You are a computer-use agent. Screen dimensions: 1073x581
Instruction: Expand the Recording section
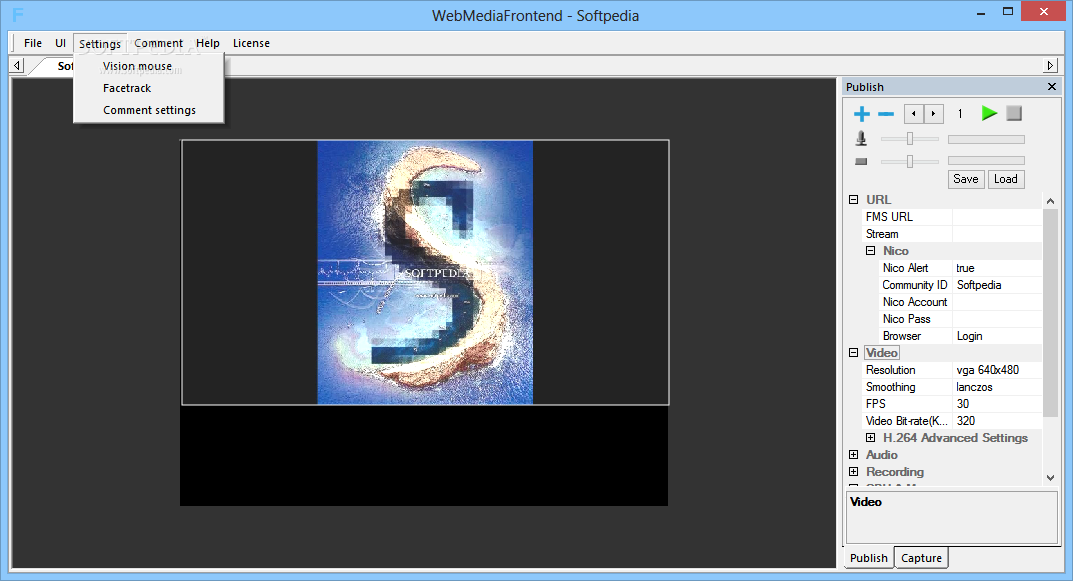pos(853,472)
